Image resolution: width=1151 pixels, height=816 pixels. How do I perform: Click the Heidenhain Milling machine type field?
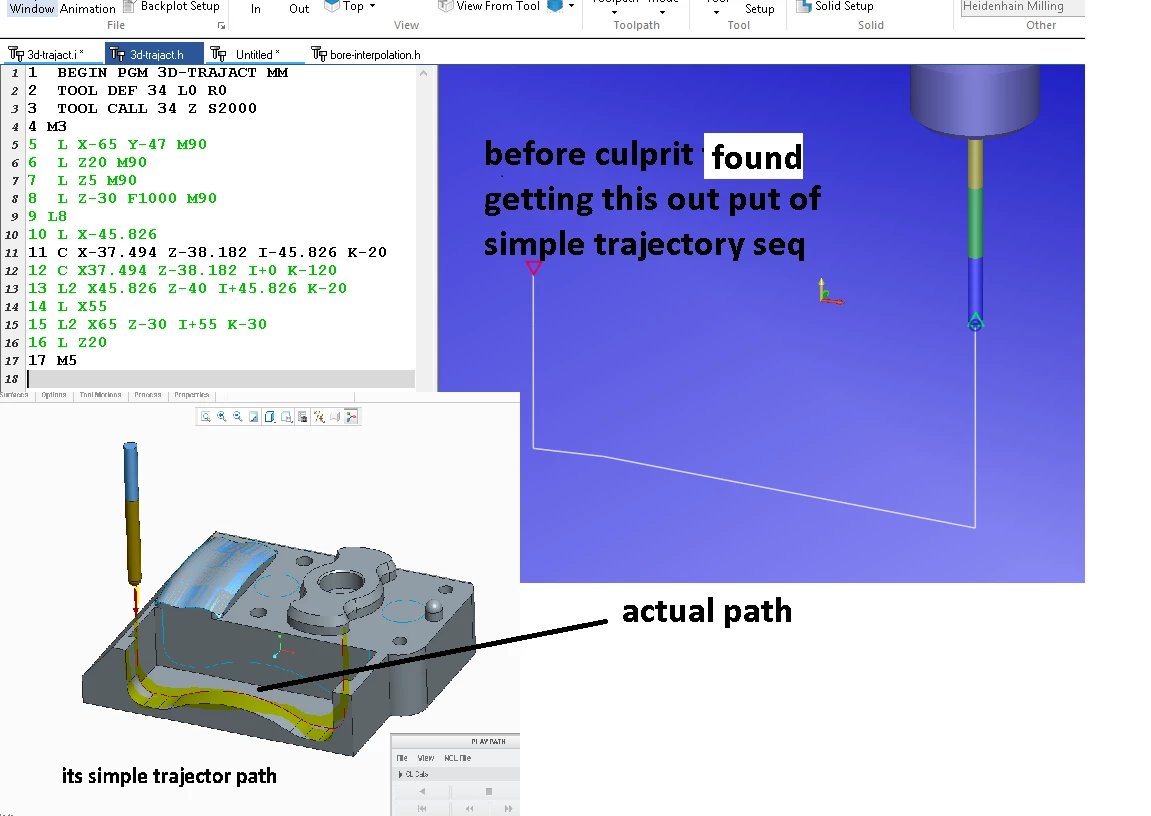coord(1022,7)
